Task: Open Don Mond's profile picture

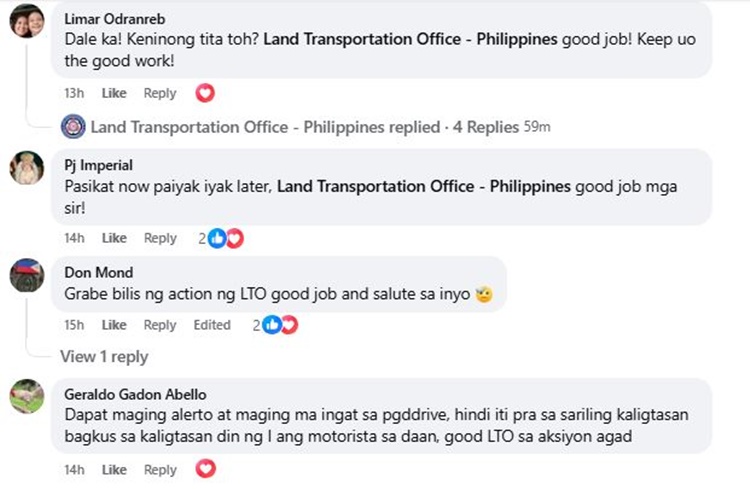Action: (27, 274)
